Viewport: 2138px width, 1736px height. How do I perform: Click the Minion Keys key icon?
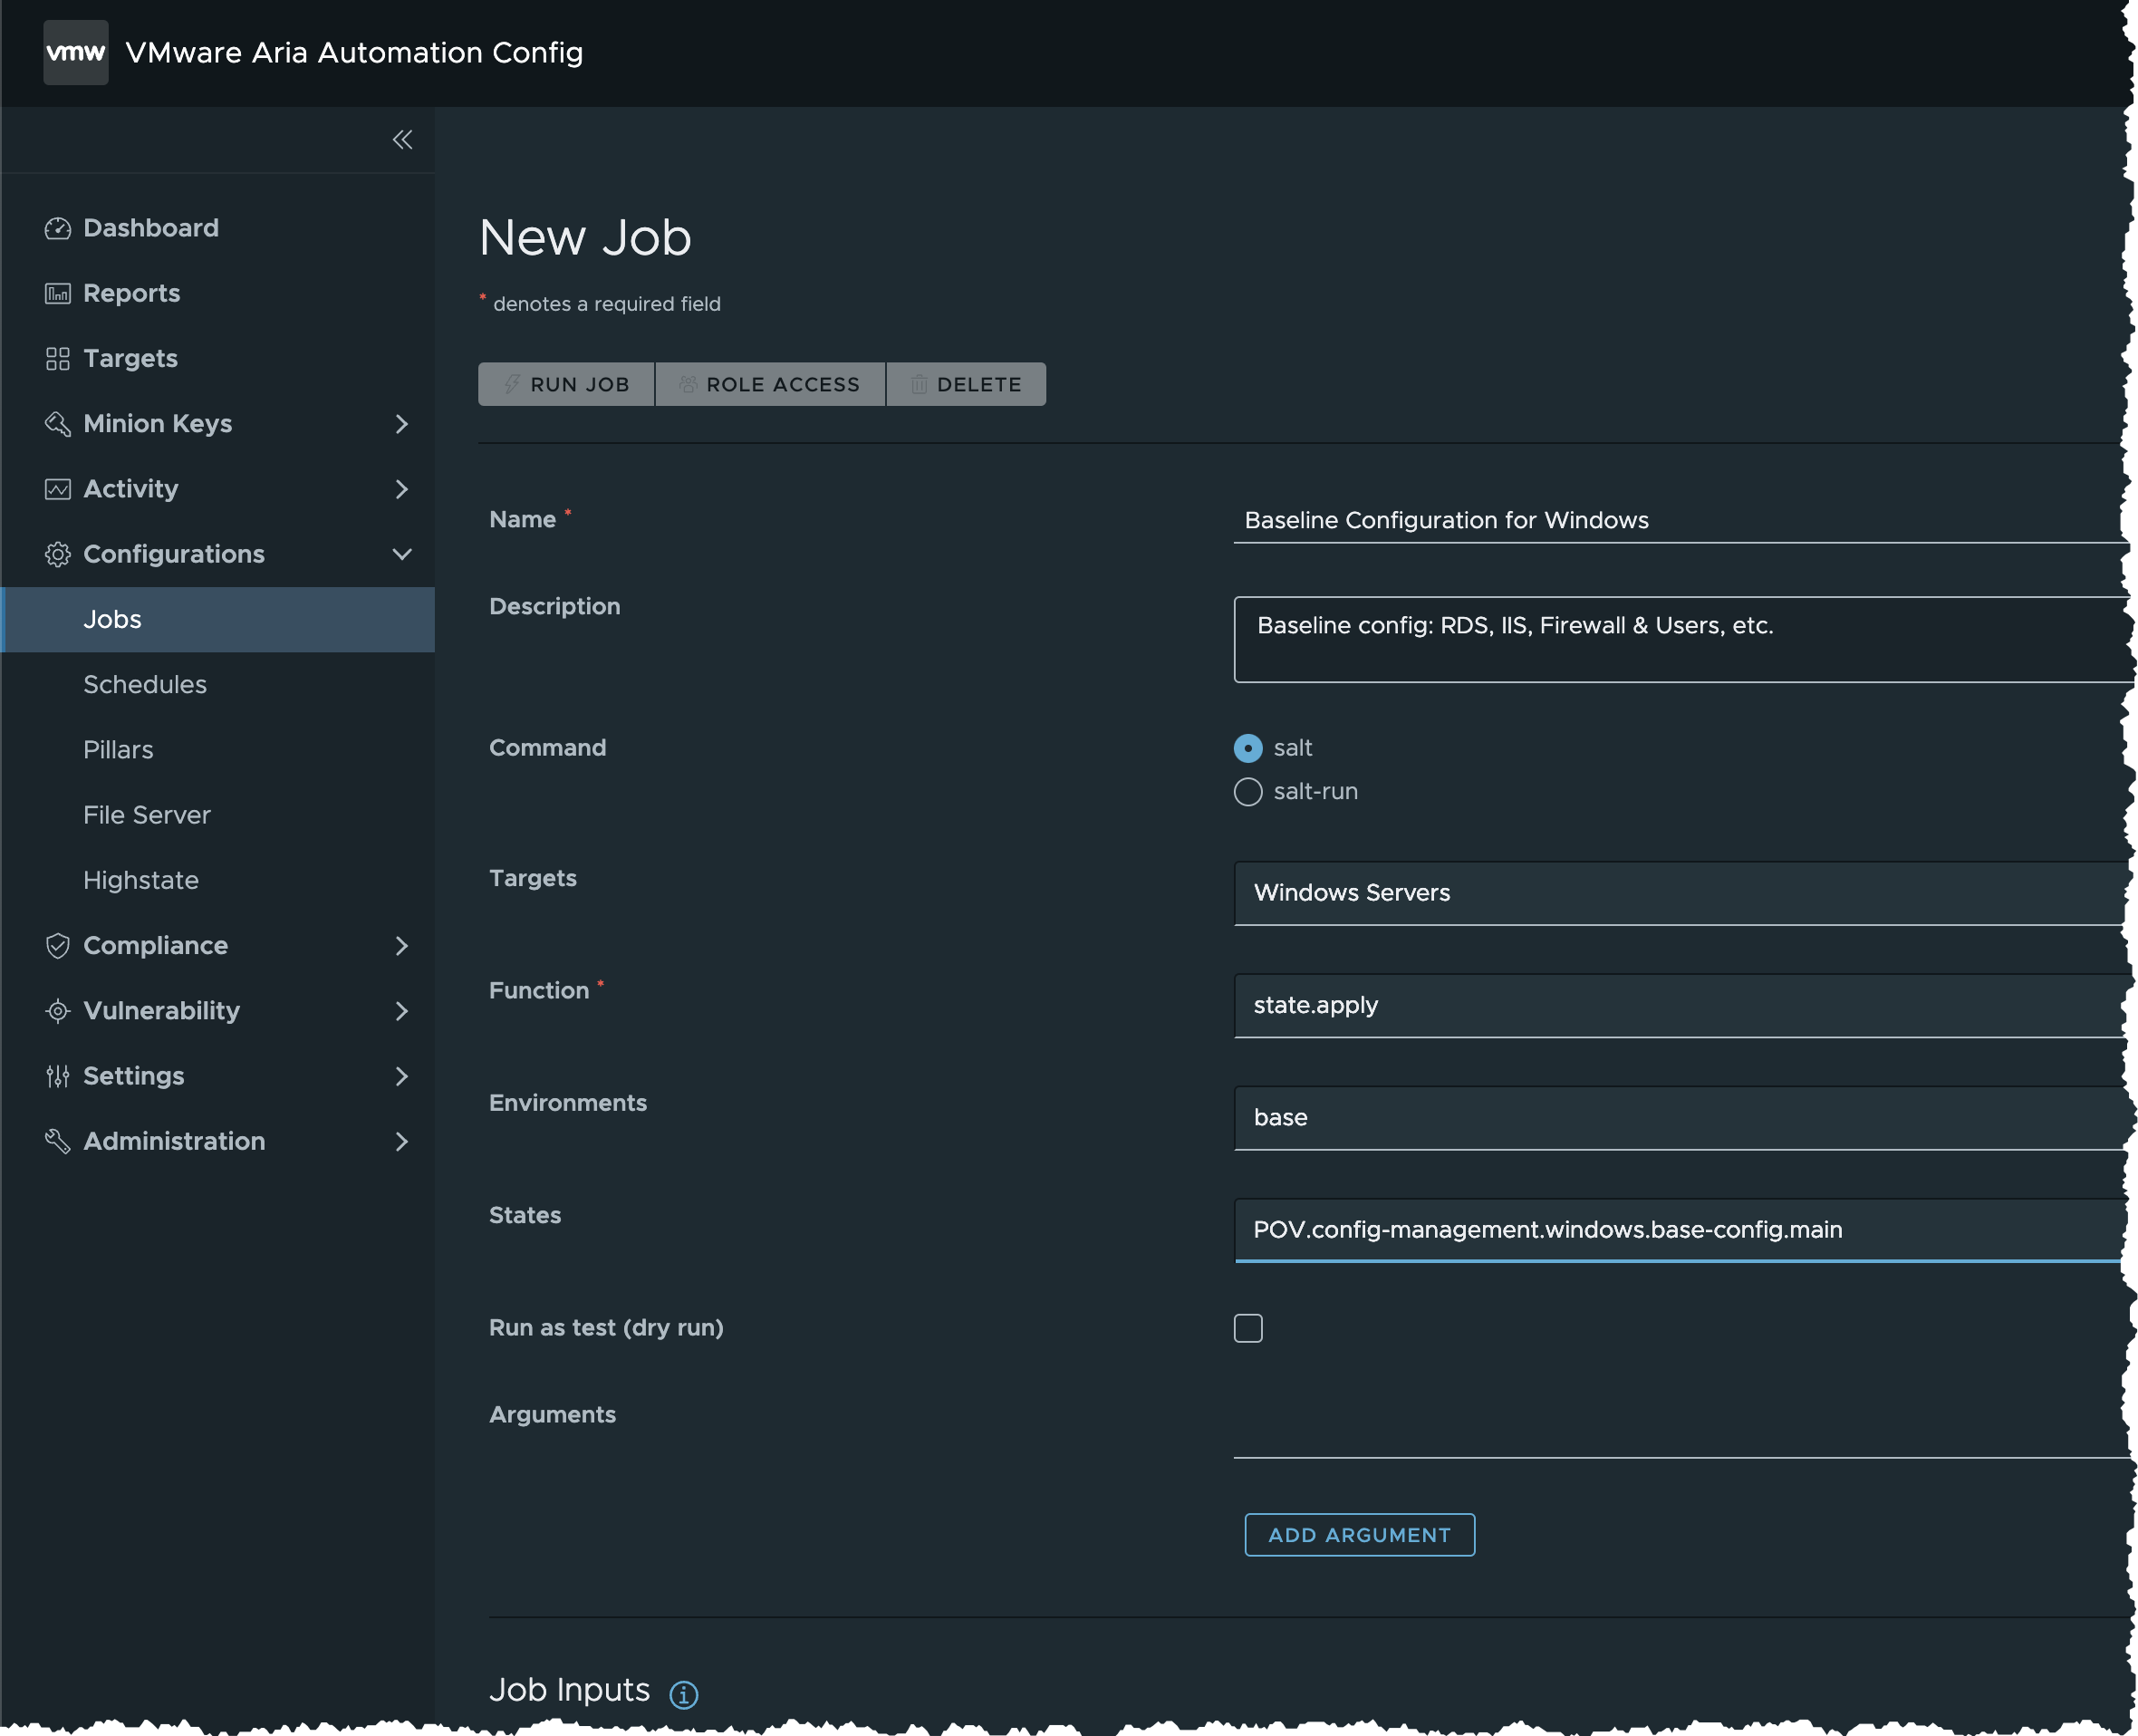58,424
